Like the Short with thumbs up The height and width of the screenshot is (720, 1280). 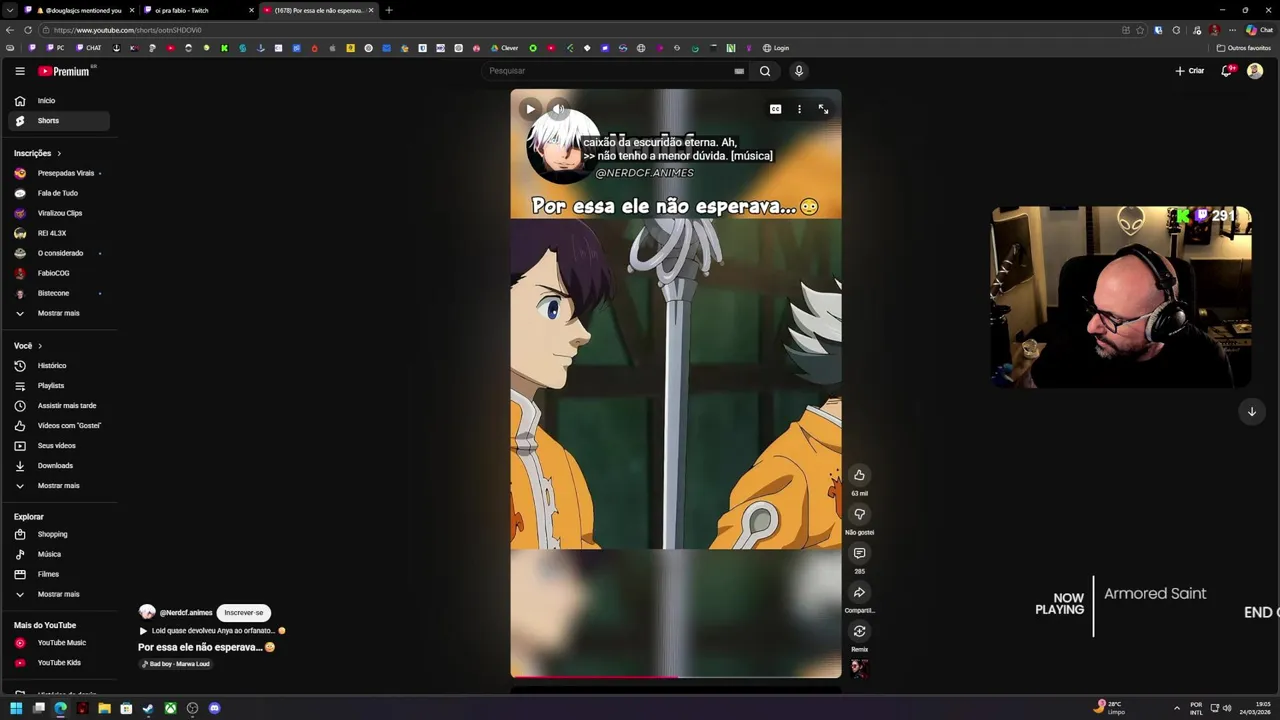pos(859,475)
